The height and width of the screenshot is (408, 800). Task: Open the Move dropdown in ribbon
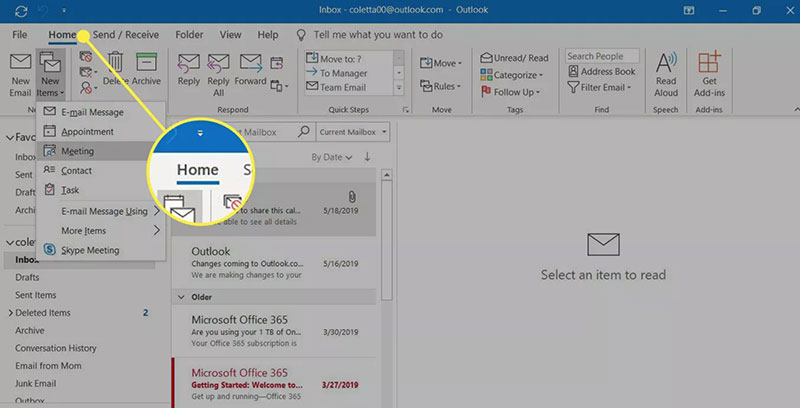(441, 63)
